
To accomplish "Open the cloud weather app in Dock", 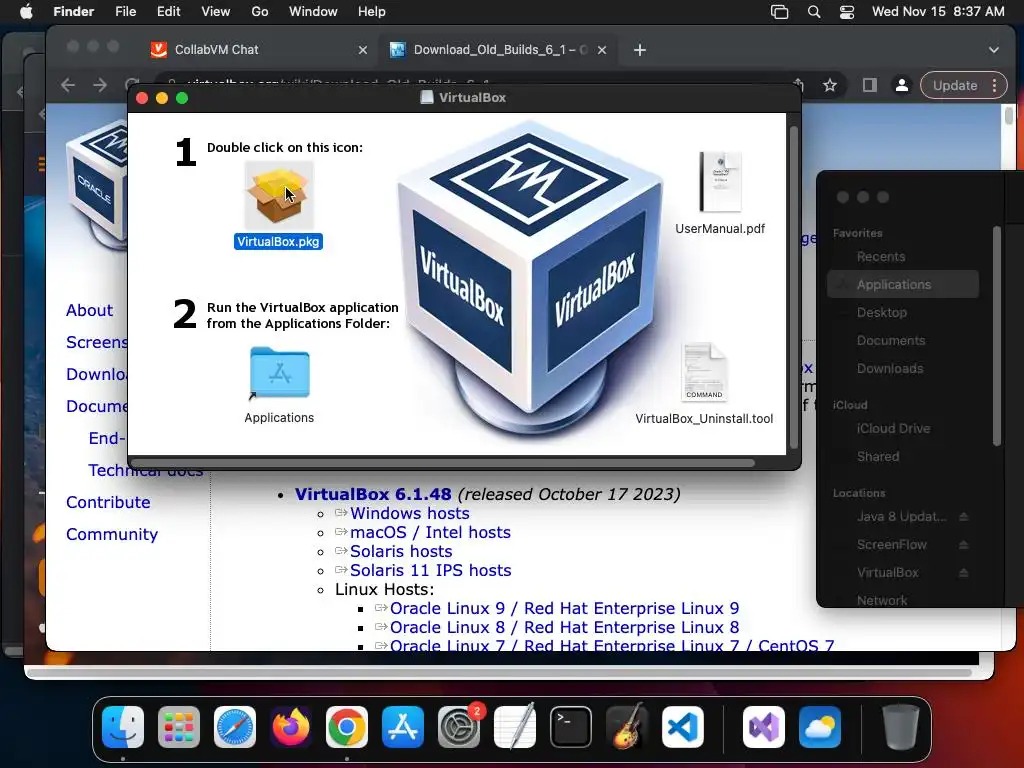I will [820, 727].
